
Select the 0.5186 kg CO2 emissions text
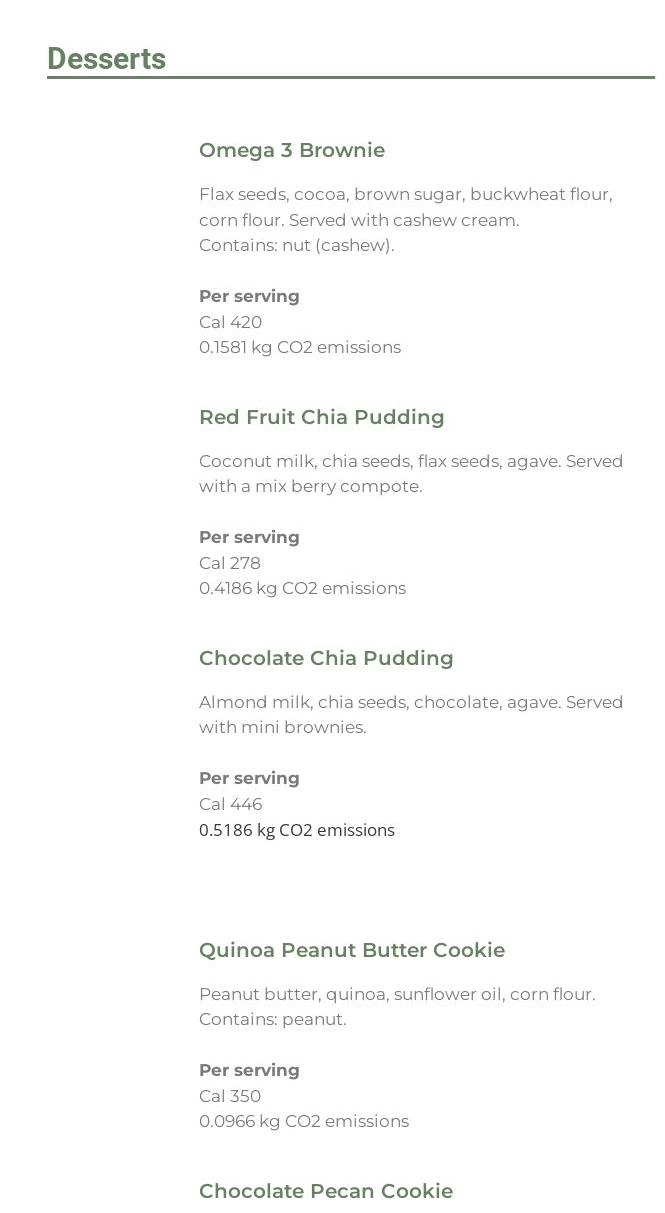coord(296,830)
